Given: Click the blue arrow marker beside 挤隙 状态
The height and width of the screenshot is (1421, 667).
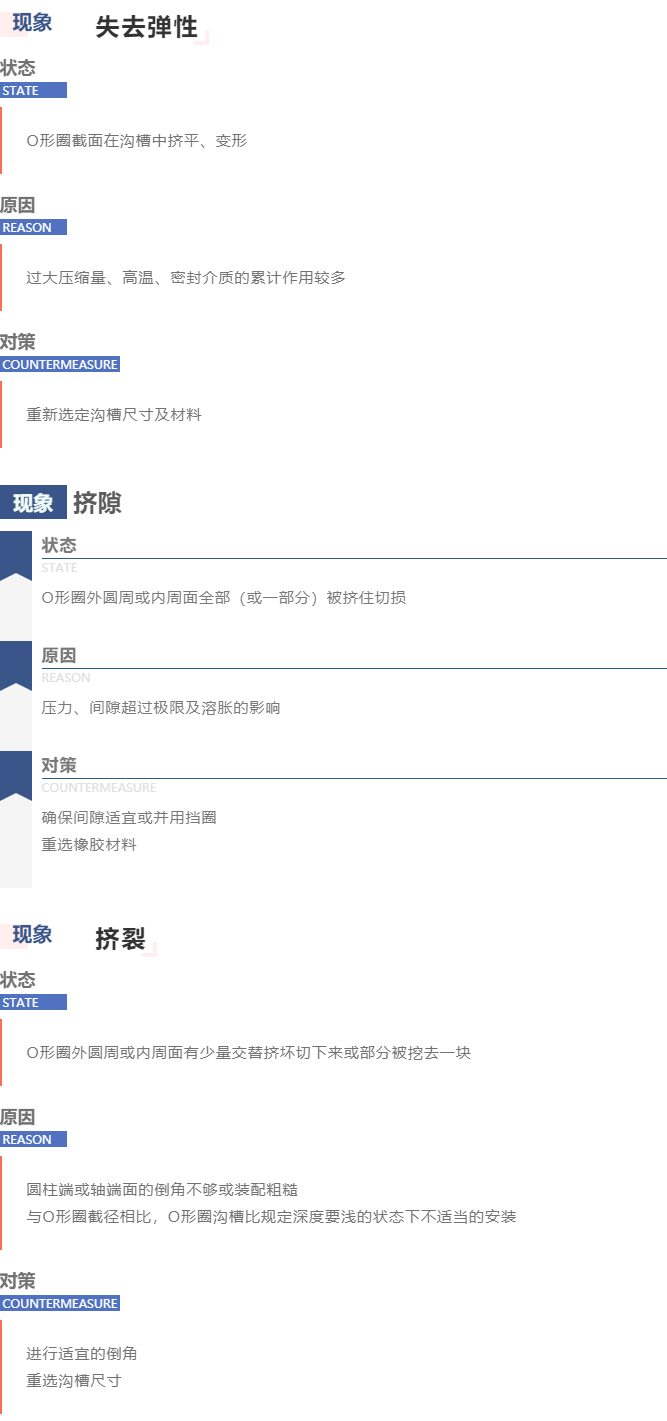Looking at the screenshot, I should [16, 556].
